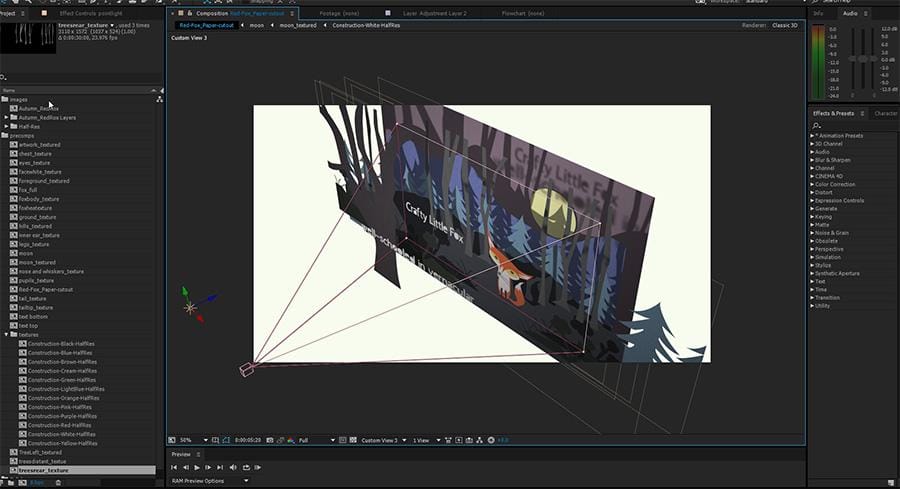Toggle the Mute Audio speaker icon

point(233,468)
